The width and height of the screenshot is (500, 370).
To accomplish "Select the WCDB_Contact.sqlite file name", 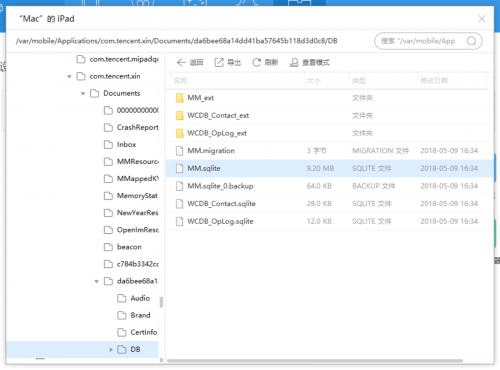I will coord(221,204).
